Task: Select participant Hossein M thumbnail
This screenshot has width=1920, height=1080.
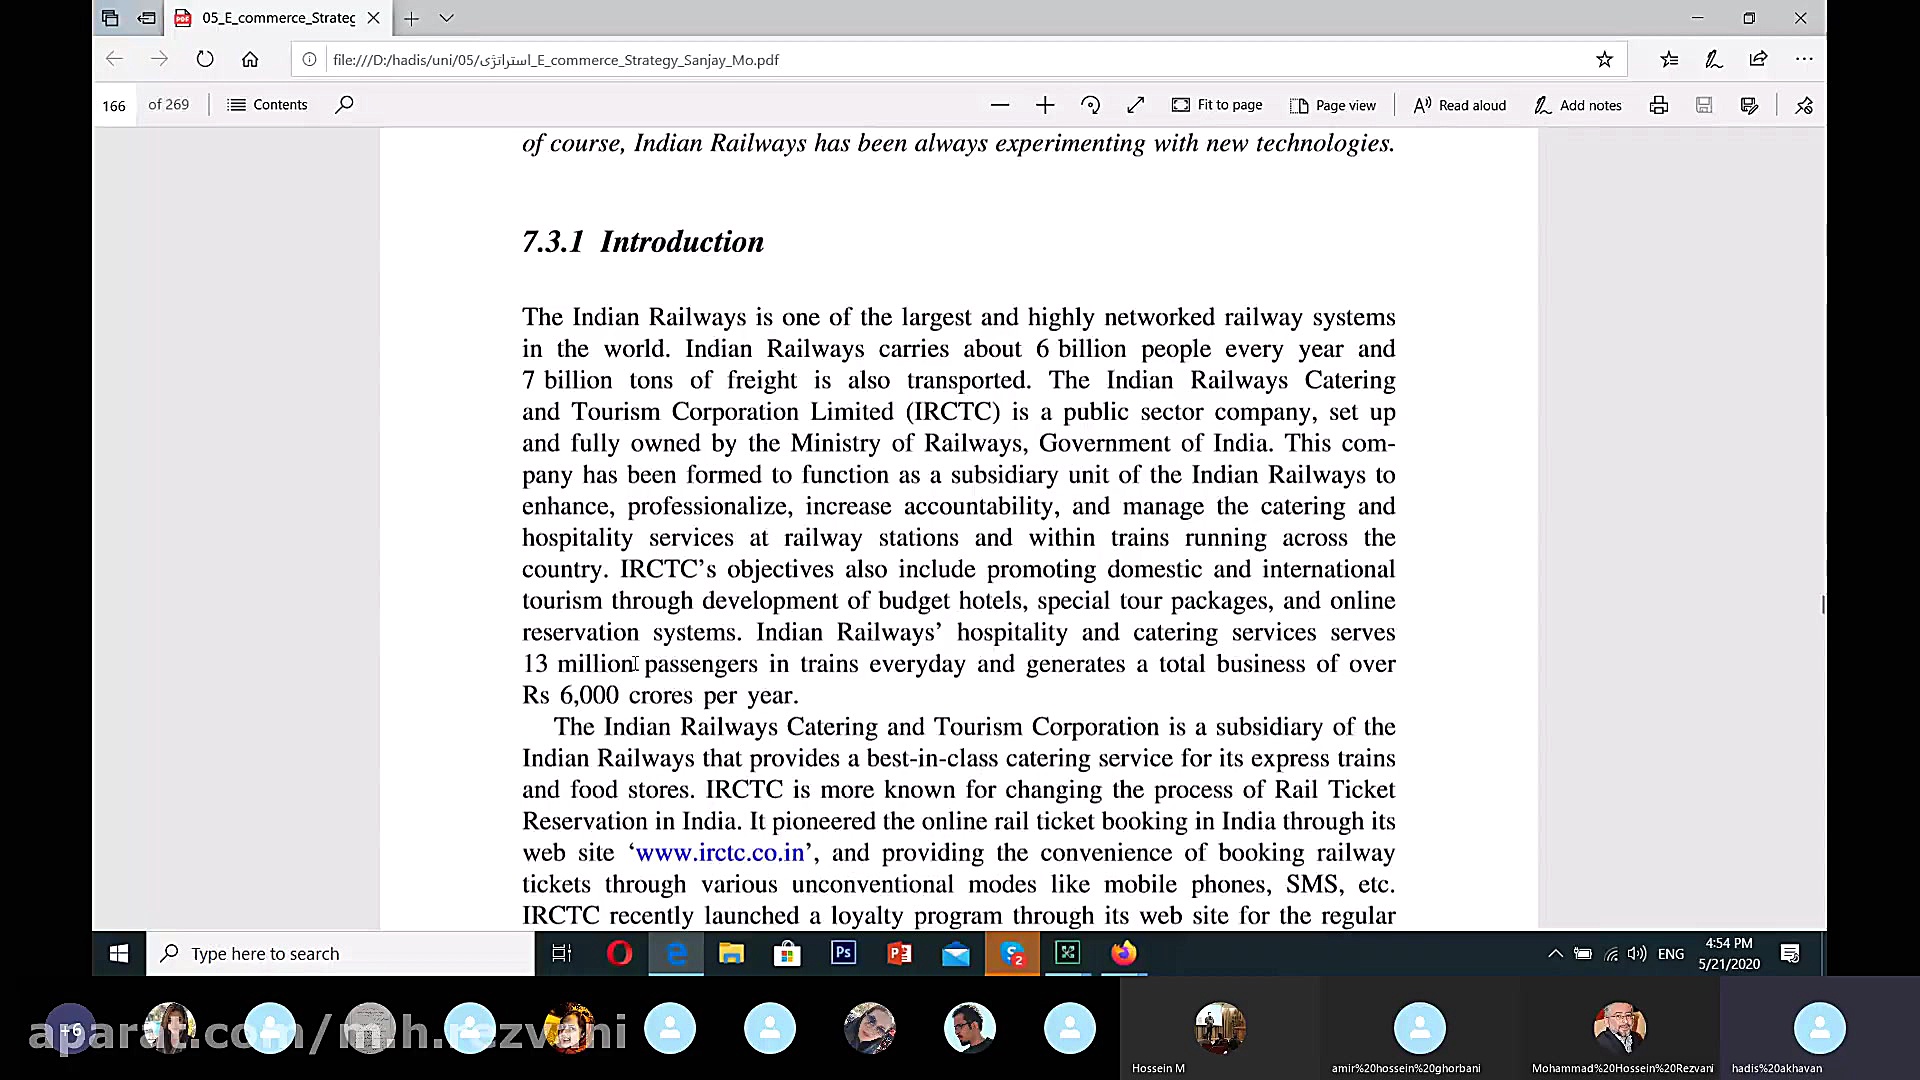Action: [x=1219, y=1028]
